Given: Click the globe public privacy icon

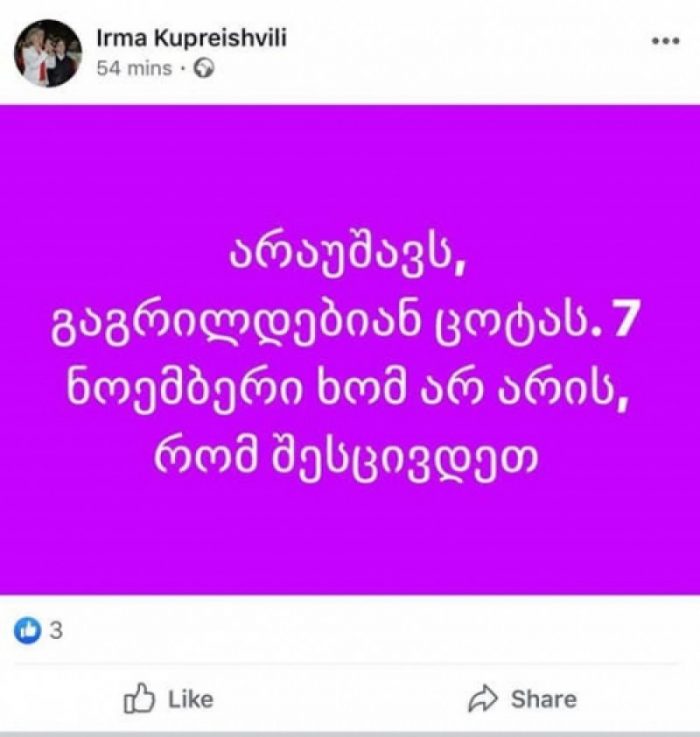Looking at the screenshot, I should click(204, 69).
